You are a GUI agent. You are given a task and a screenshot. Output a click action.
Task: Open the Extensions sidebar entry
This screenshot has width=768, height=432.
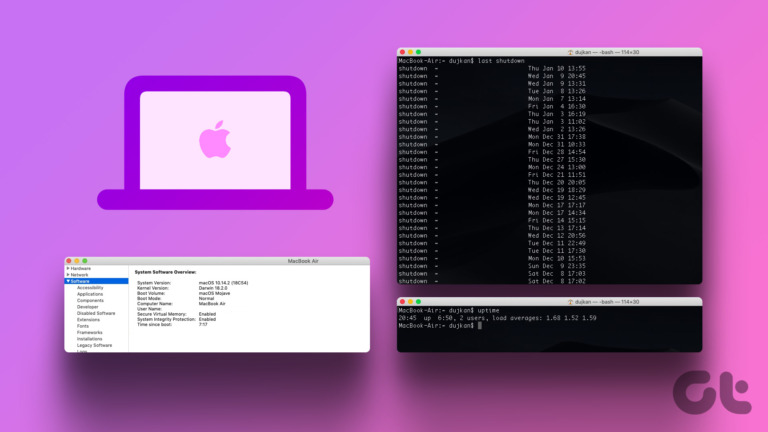pyautogui.click(x=89, y=320)
